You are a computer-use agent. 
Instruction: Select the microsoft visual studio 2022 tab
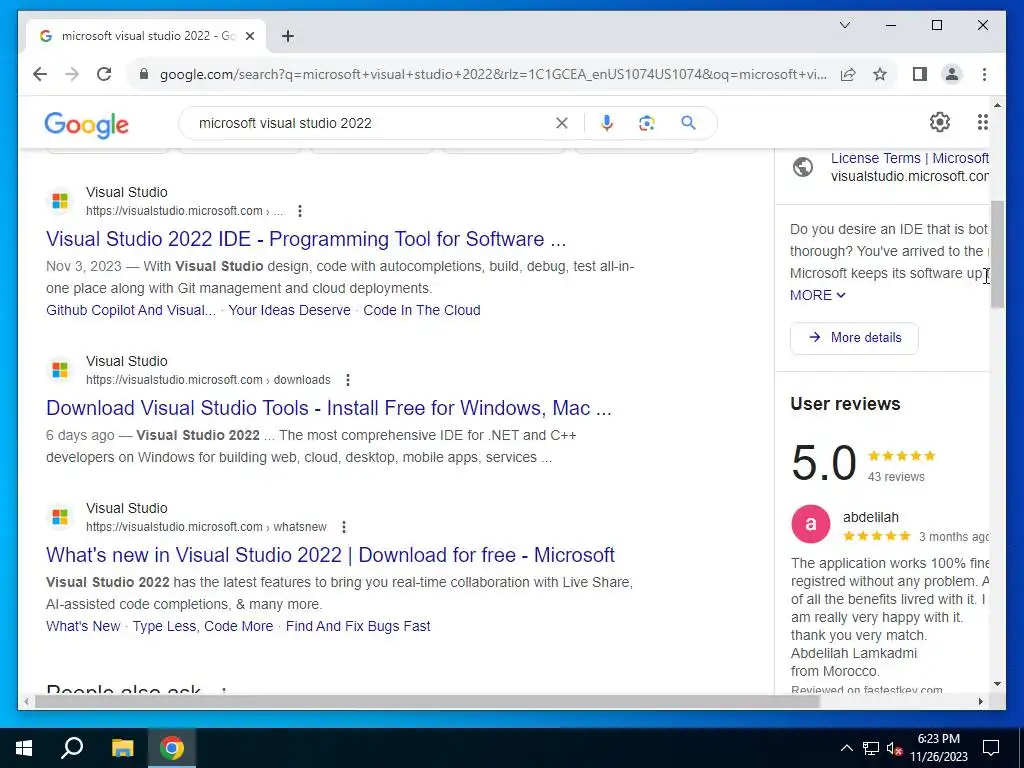(146, 36)
